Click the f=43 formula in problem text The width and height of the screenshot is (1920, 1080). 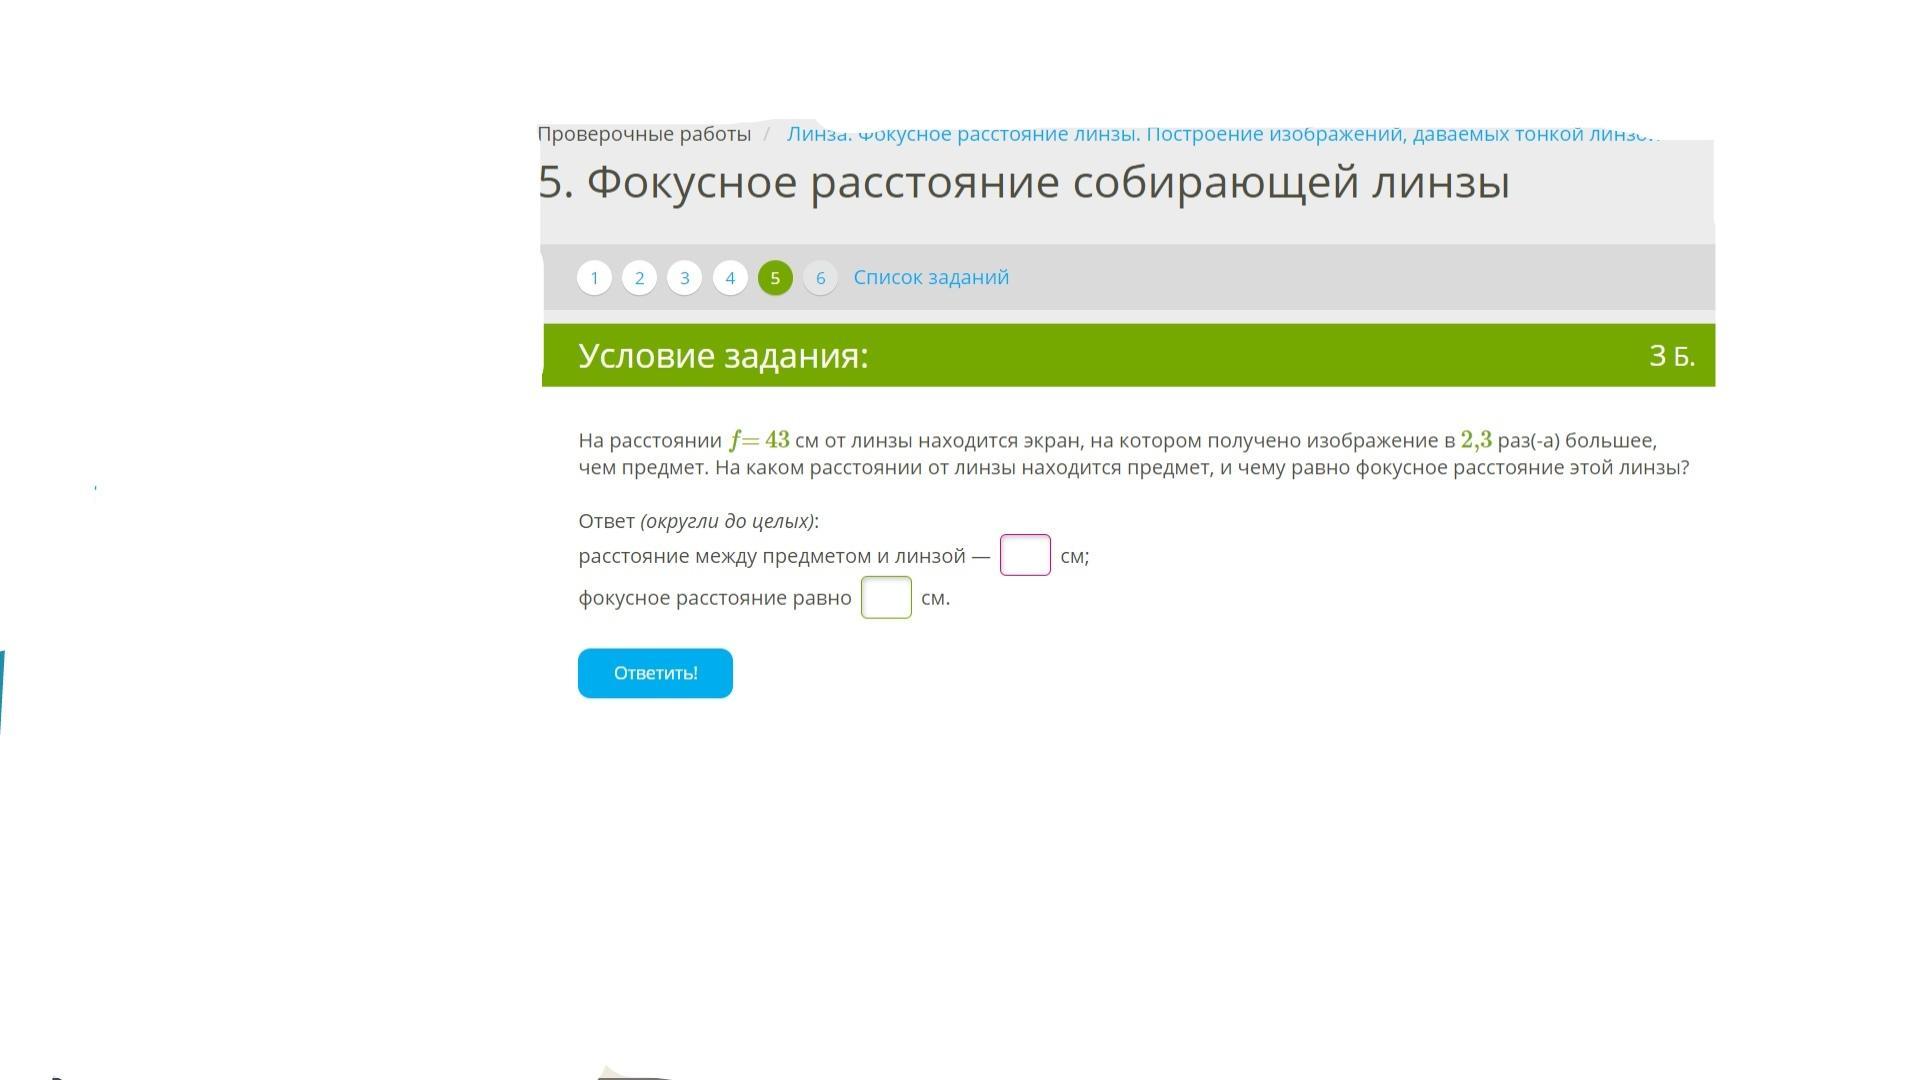(x=759, y=440)
